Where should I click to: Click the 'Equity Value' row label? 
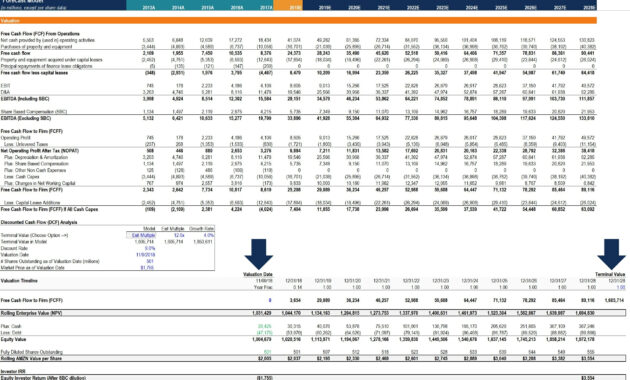13,339
